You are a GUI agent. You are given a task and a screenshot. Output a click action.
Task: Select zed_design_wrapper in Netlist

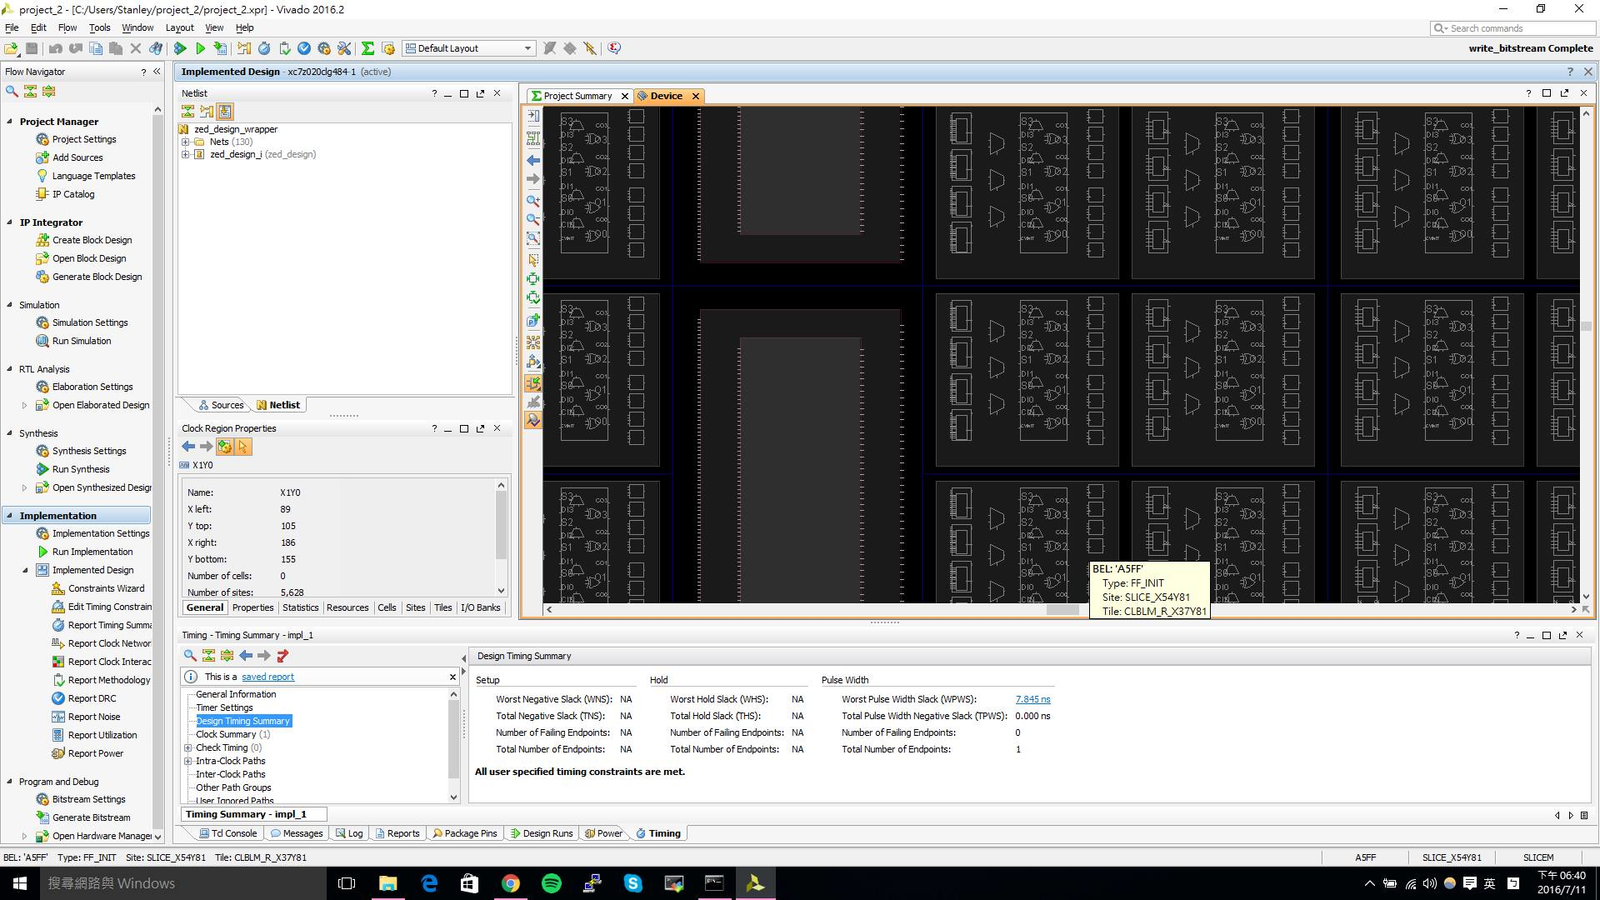236,129
